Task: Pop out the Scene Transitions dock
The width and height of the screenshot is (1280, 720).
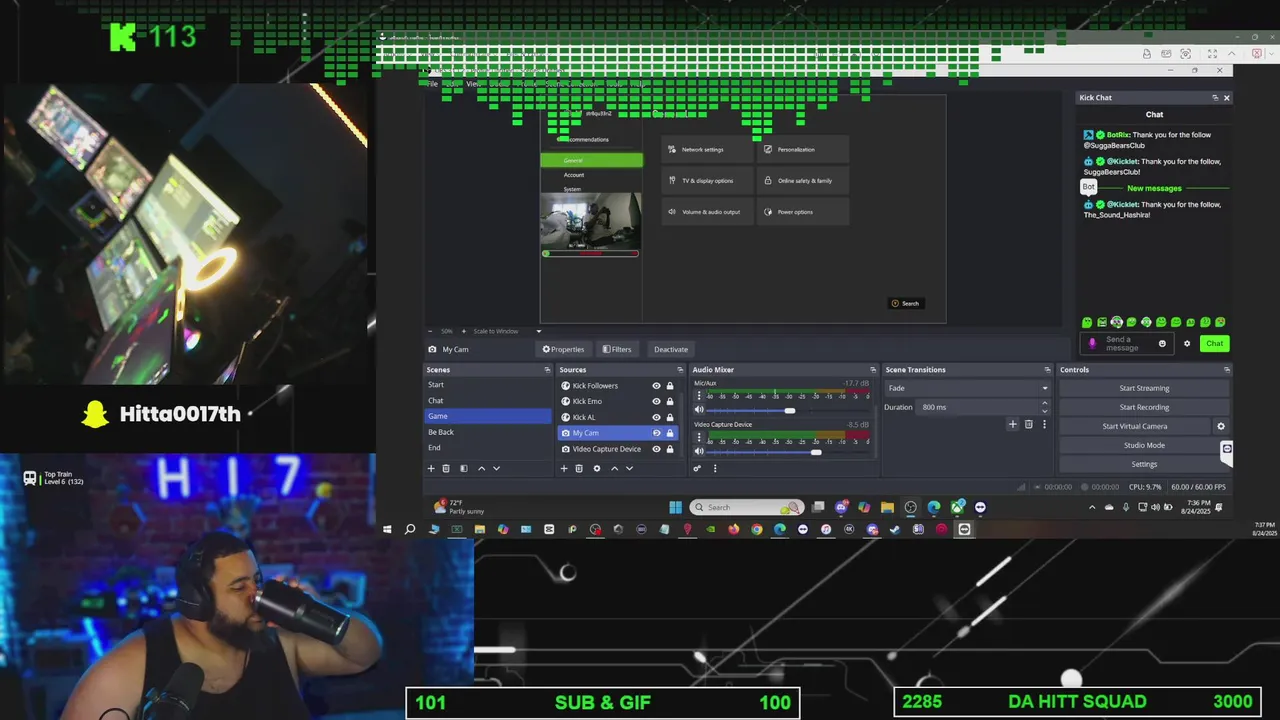Action: click(x=1047, y=370)
